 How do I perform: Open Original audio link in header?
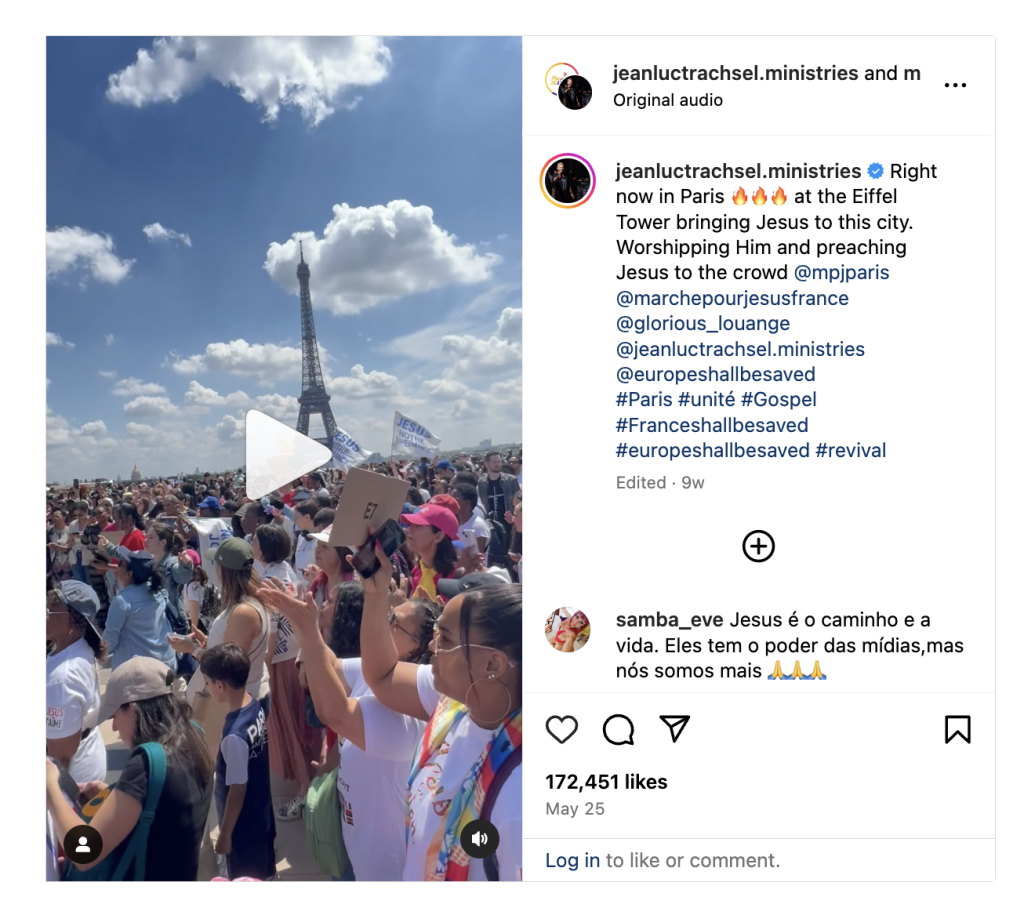click(667, 100)
